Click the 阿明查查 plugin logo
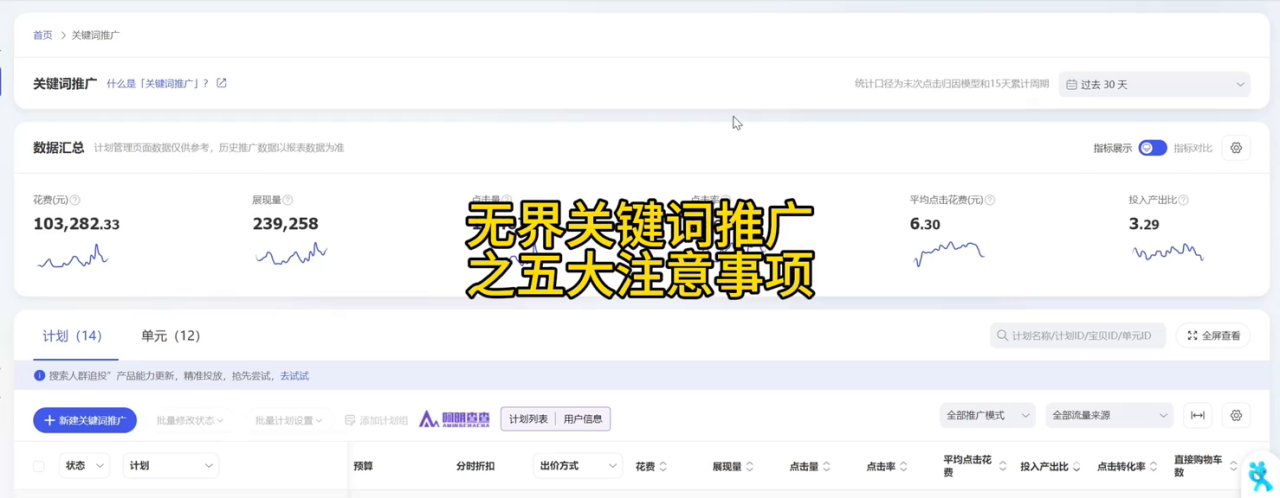Screen dimensions: 1280x498 tap(455, 419)
